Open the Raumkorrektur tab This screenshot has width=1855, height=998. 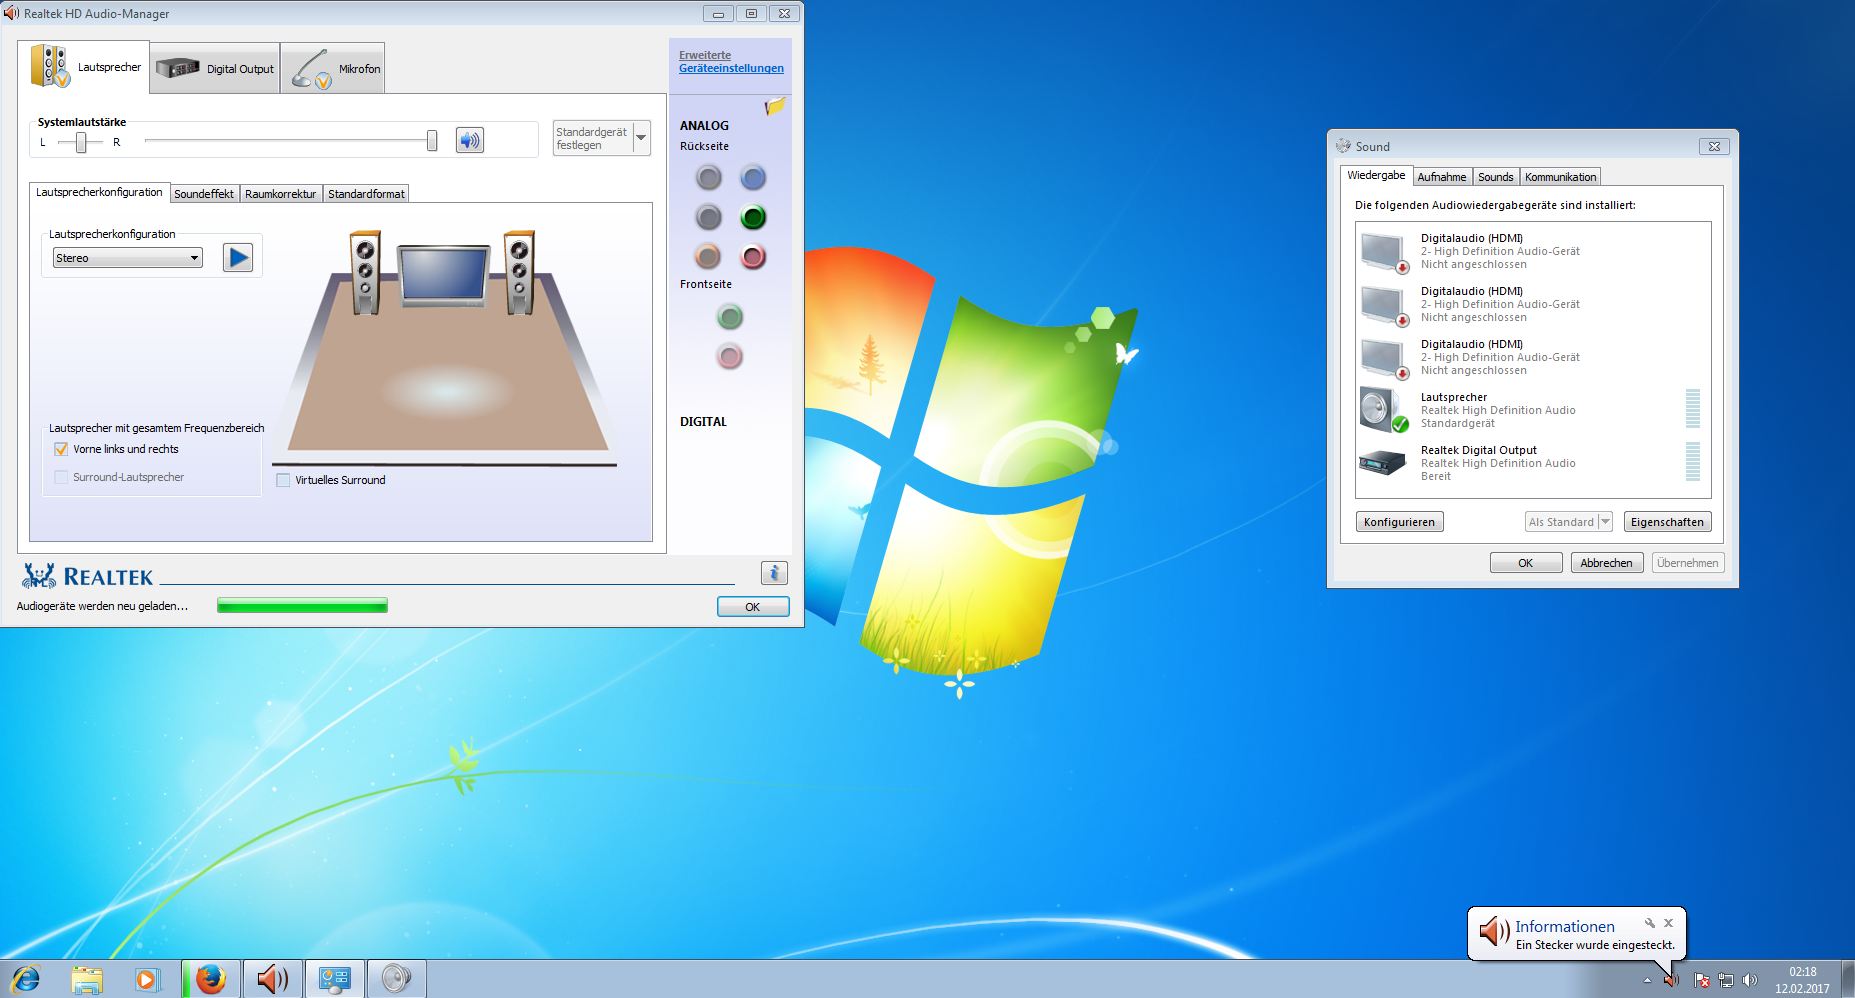280,194
